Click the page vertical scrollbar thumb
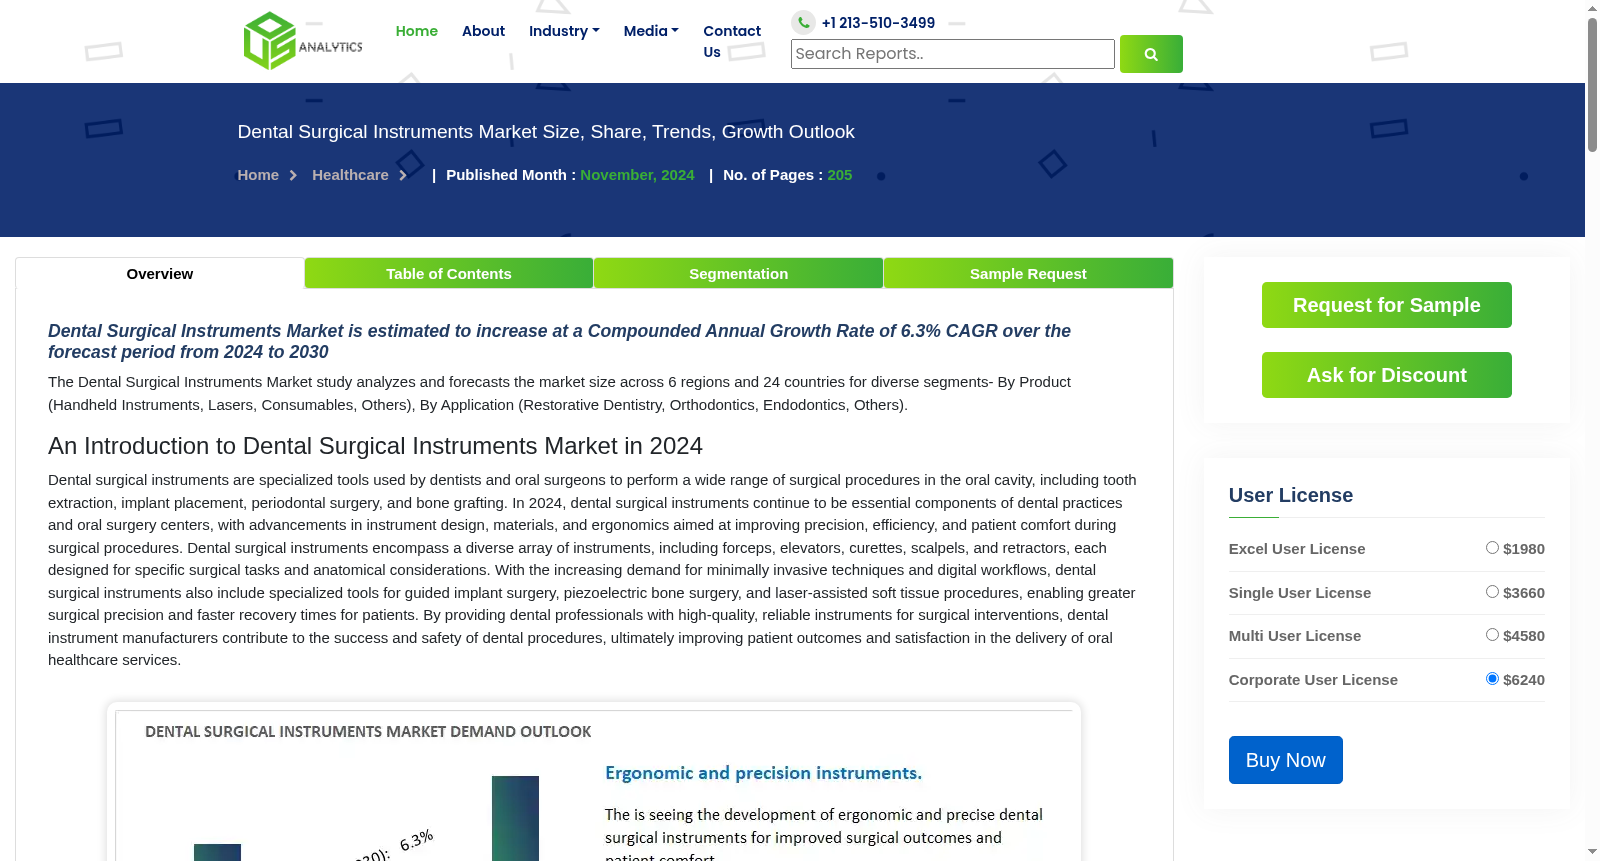The height and width of the screenshot is (861, 1600). (1592, 85)
